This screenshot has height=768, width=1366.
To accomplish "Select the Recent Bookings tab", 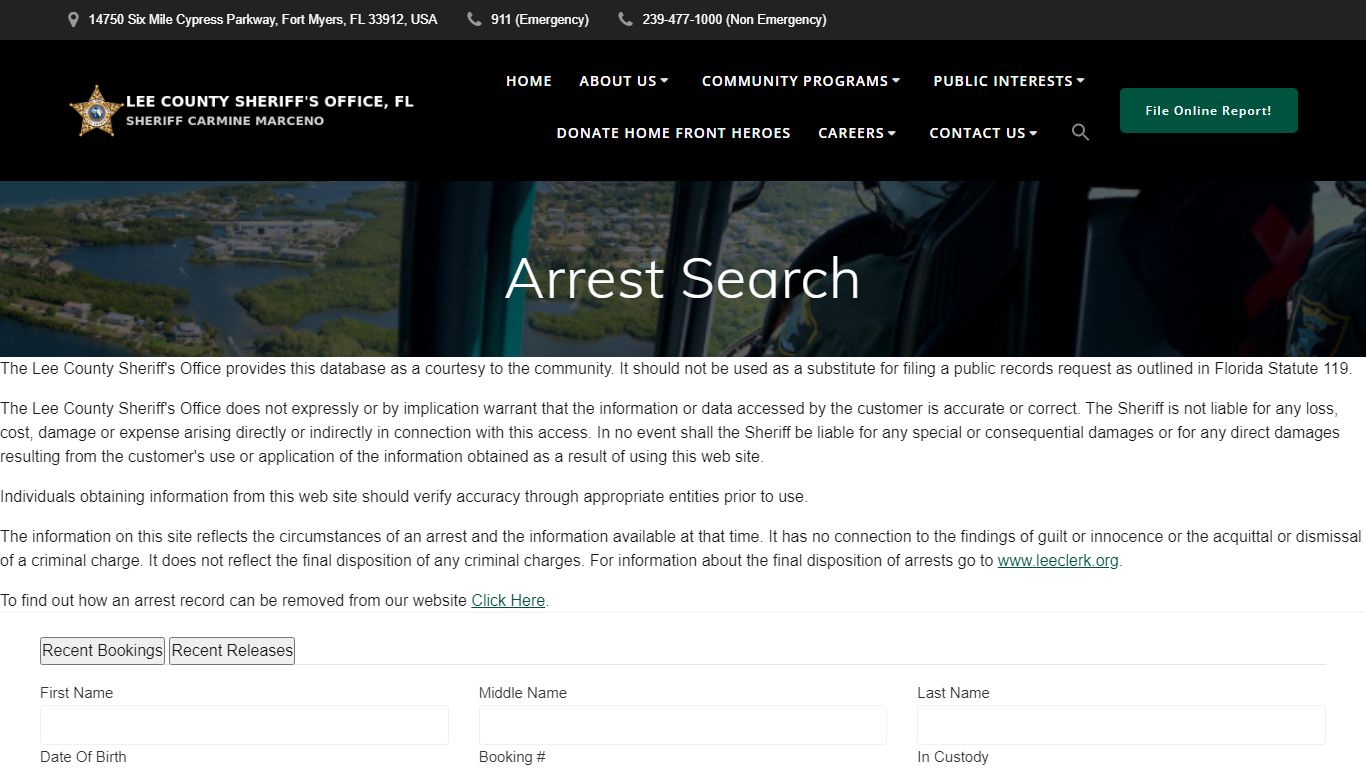I will coord(101,650).
